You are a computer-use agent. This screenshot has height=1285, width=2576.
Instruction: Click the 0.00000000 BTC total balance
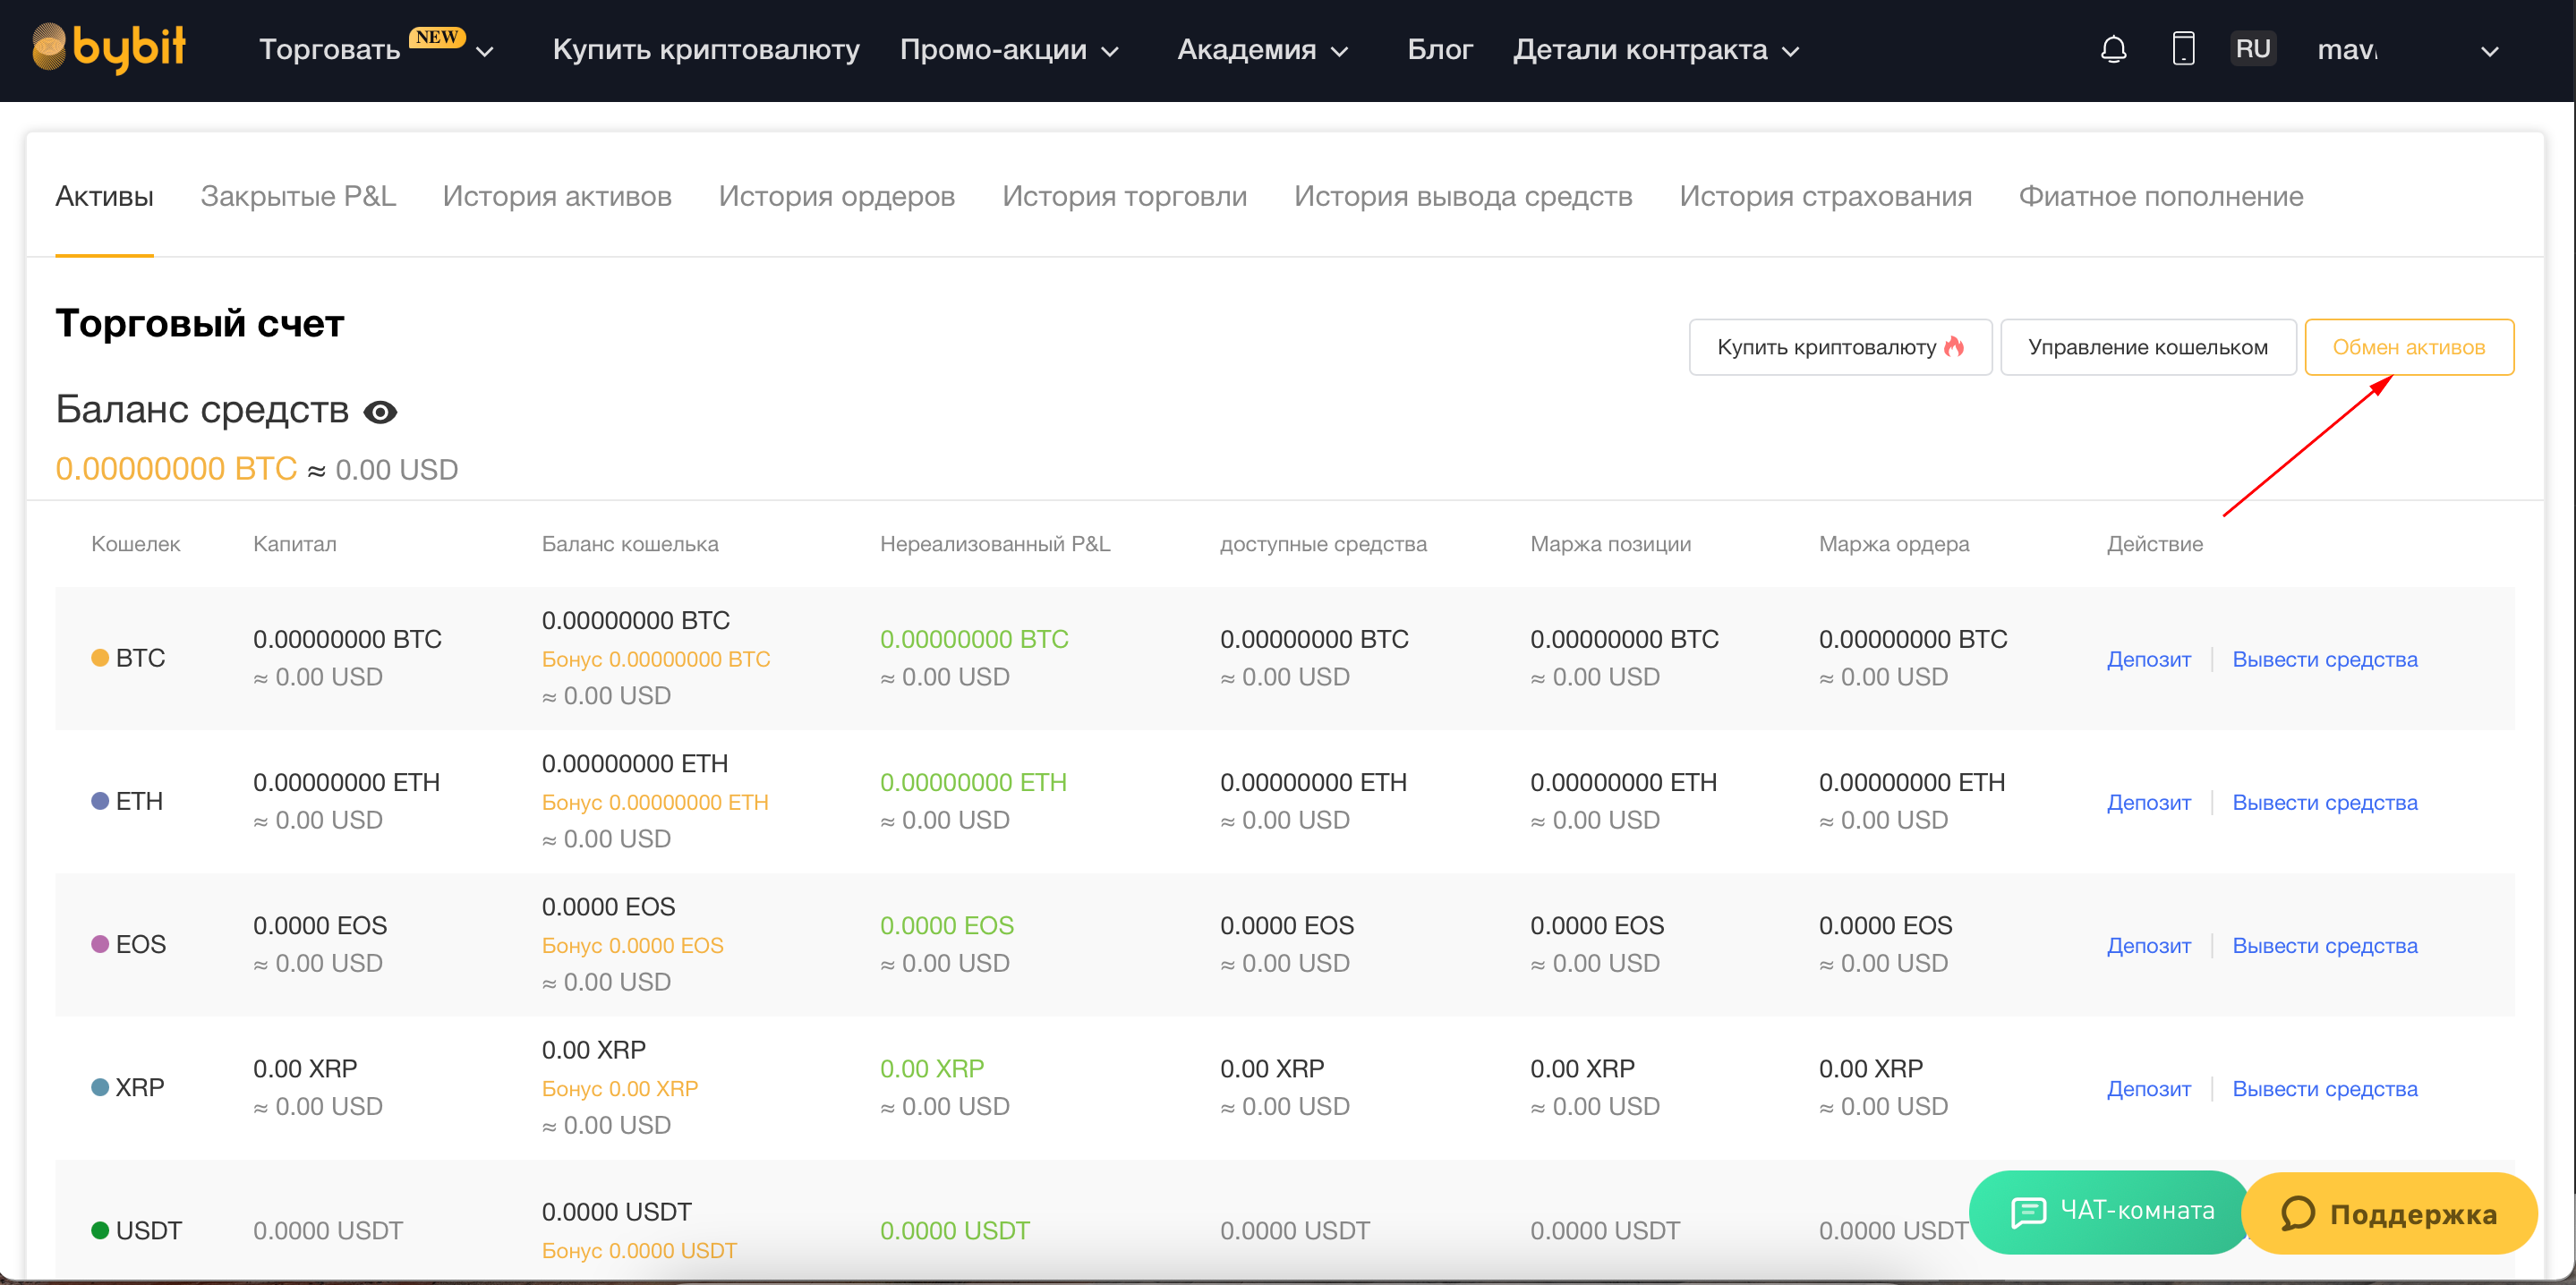pos(176,468)
